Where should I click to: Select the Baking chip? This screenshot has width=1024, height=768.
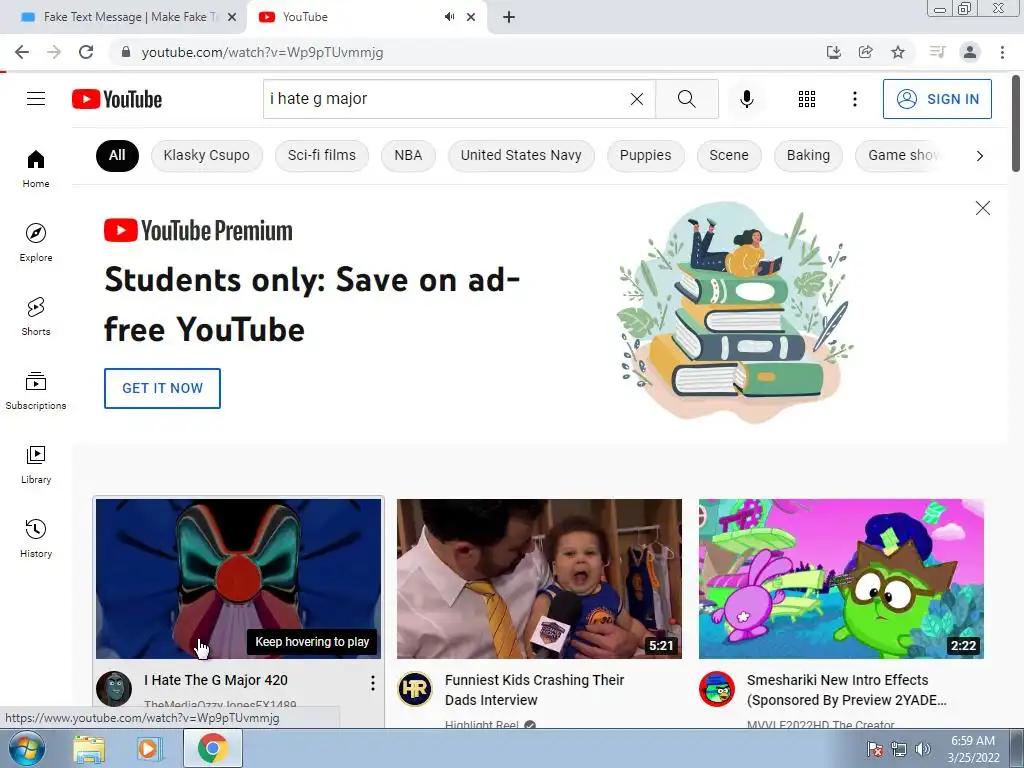pyautogui.click(x=808, y=155)
